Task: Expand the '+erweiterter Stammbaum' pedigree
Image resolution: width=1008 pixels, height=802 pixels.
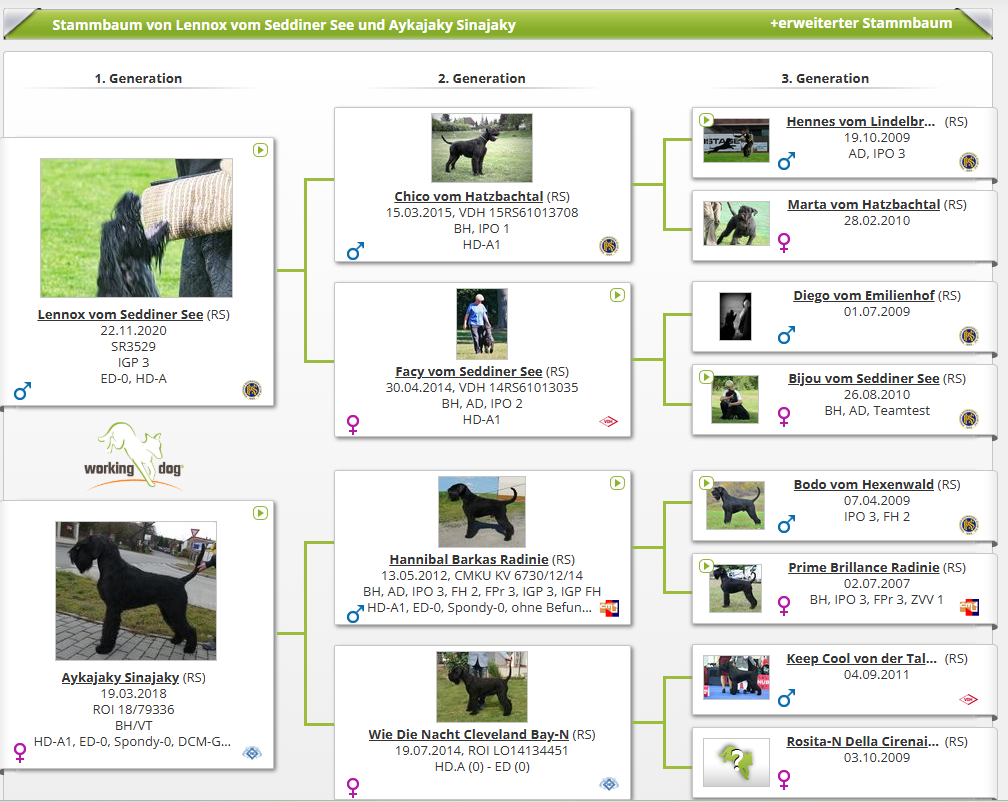Action: click(x=861, y=23)
